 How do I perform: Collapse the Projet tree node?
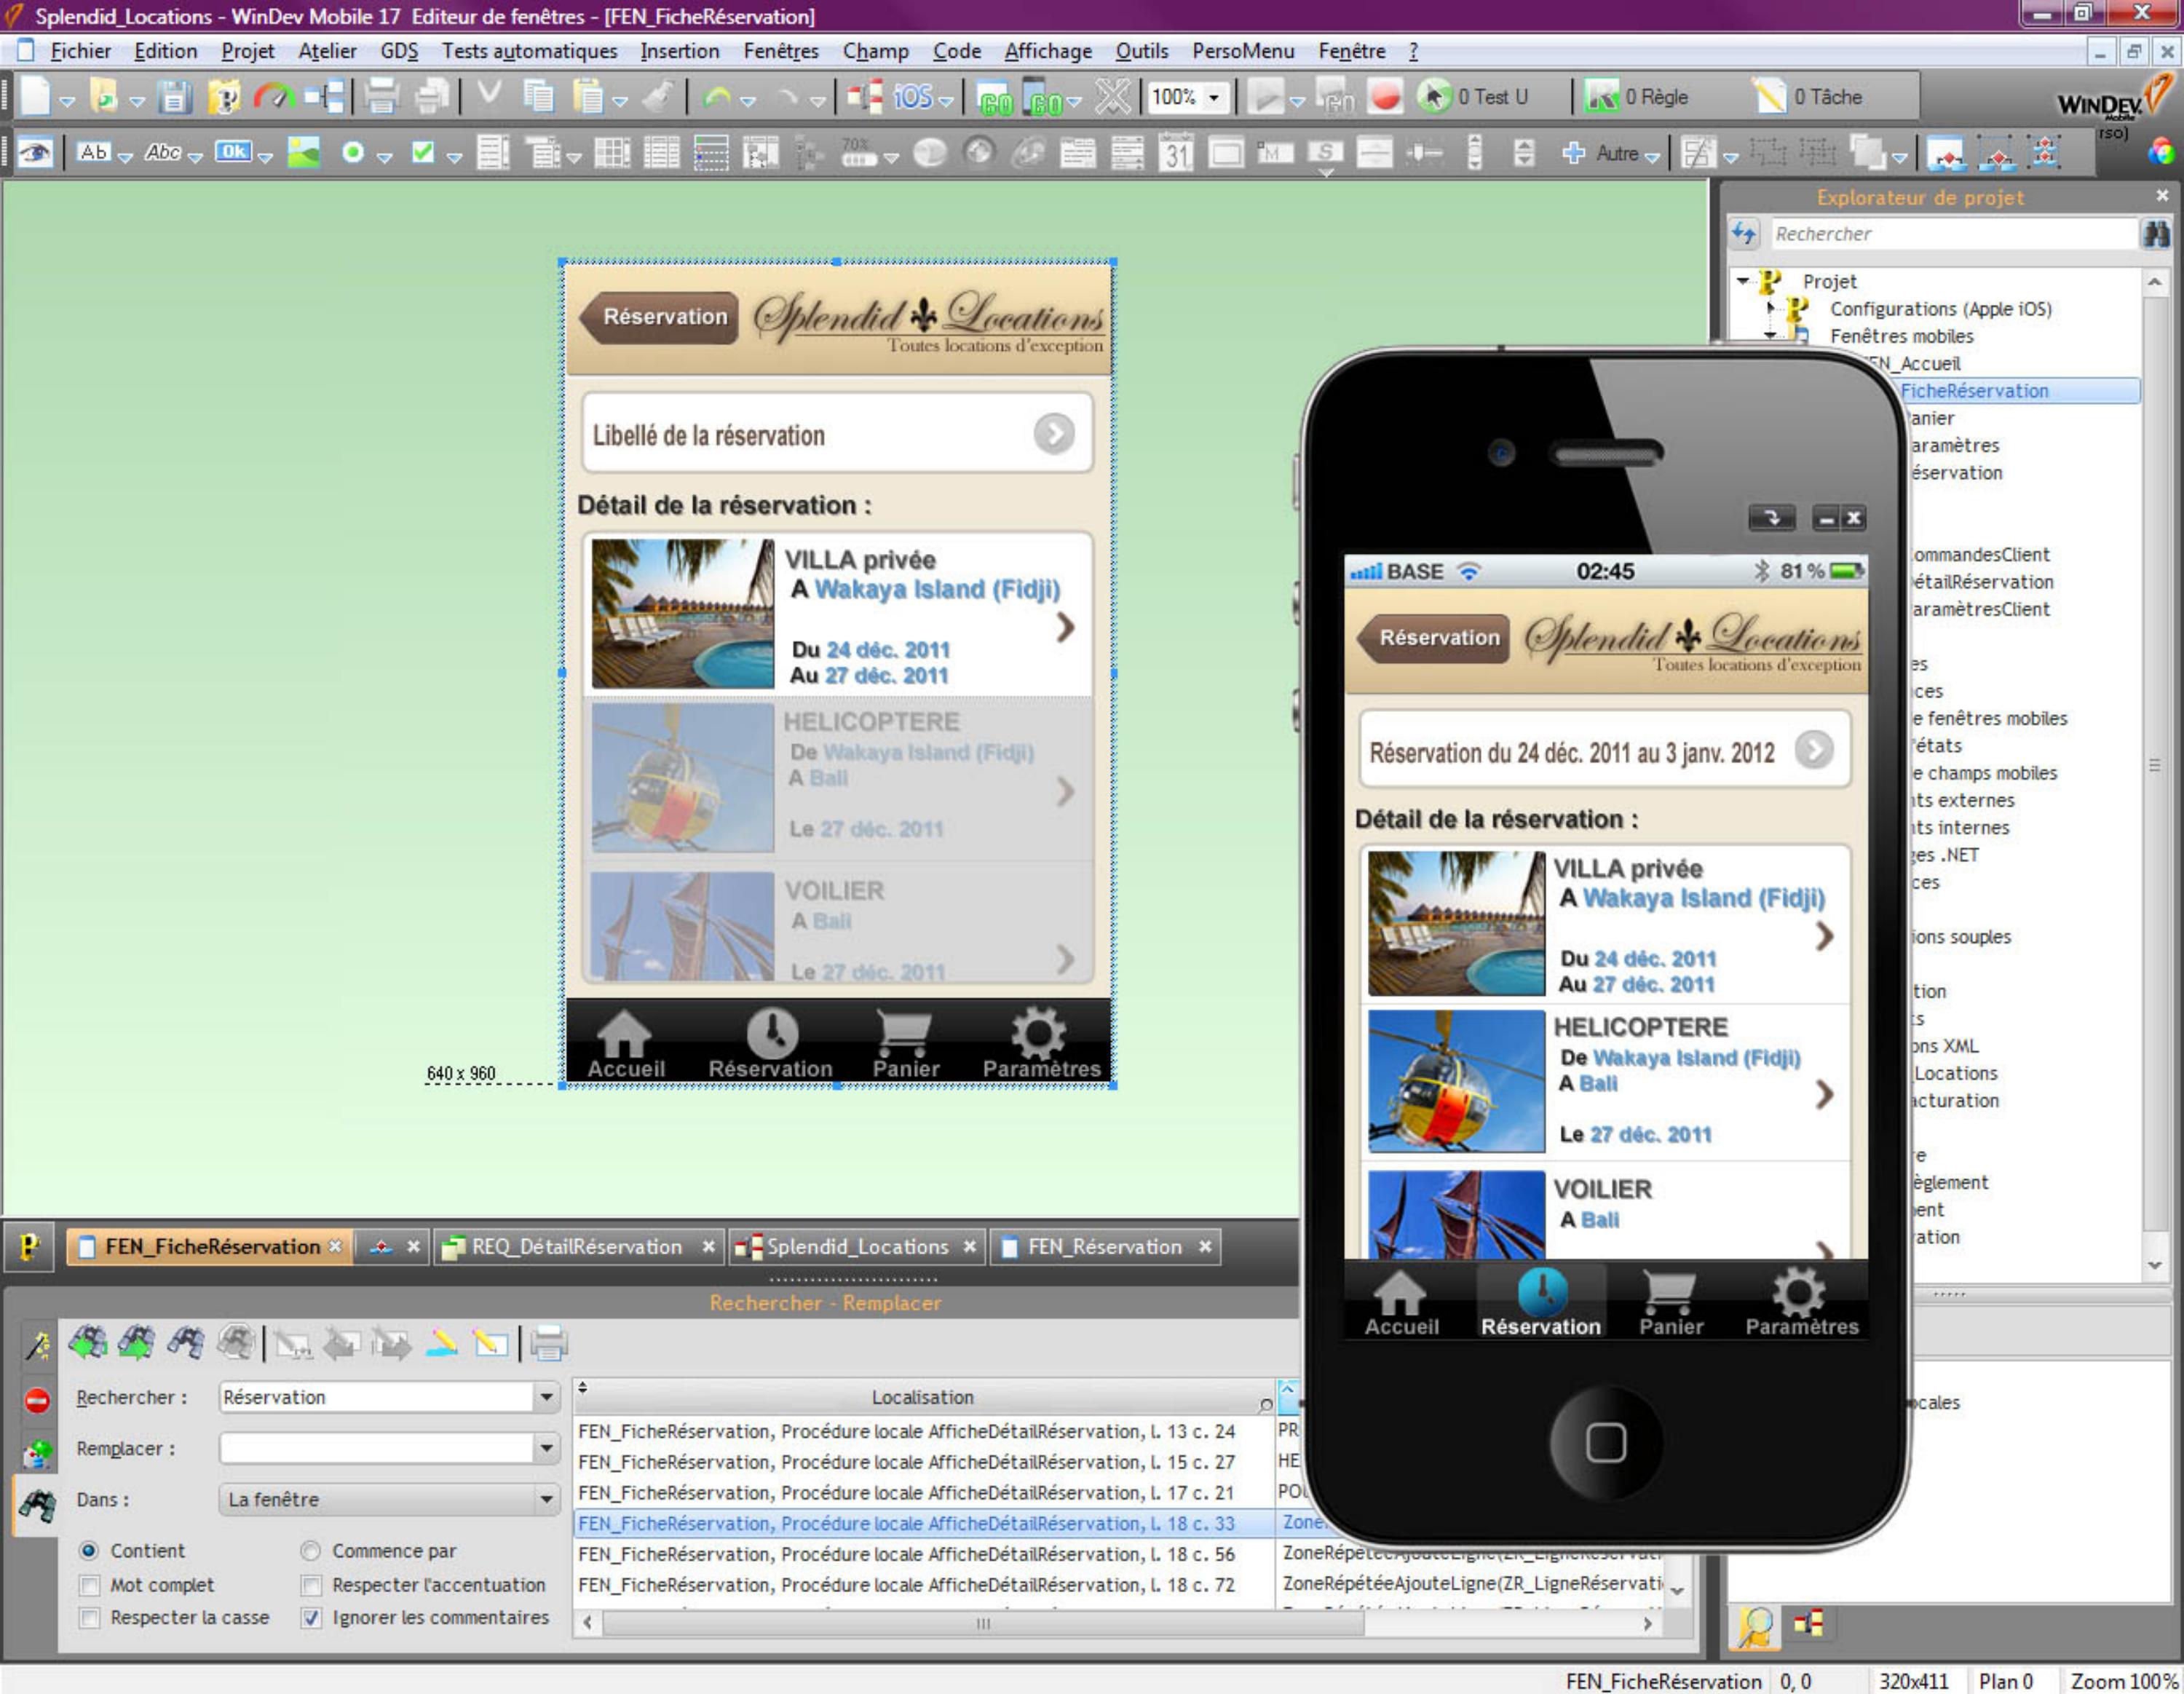point(1743,281)
